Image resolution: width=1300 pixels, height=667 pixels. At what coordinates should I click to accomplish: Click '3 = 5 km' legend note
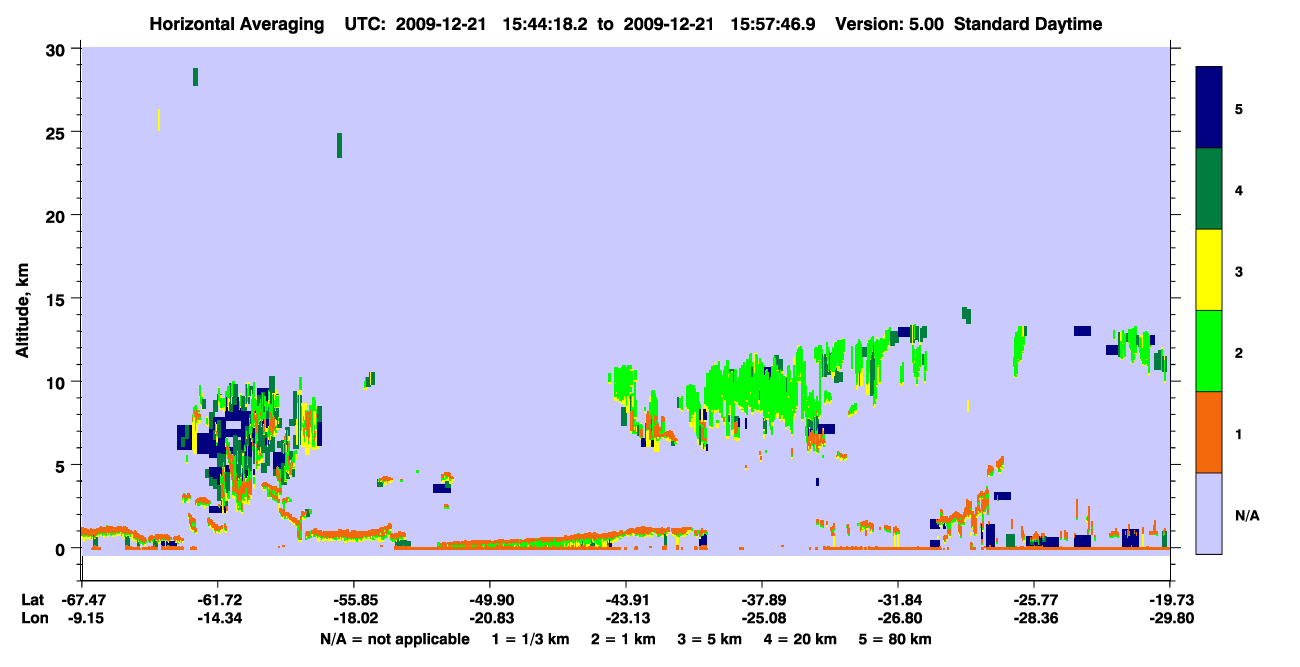pyautogui.click(x=709, y=639)
